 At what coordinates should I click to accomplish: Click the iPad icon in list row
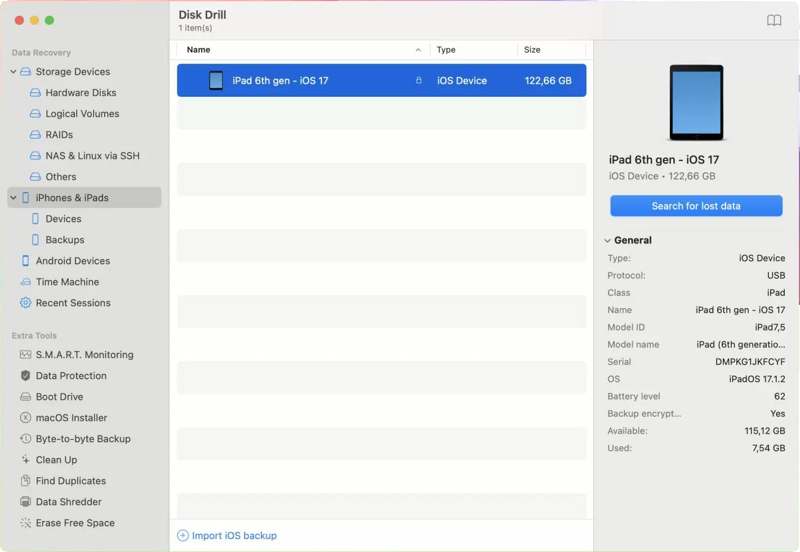pos(216,81)
